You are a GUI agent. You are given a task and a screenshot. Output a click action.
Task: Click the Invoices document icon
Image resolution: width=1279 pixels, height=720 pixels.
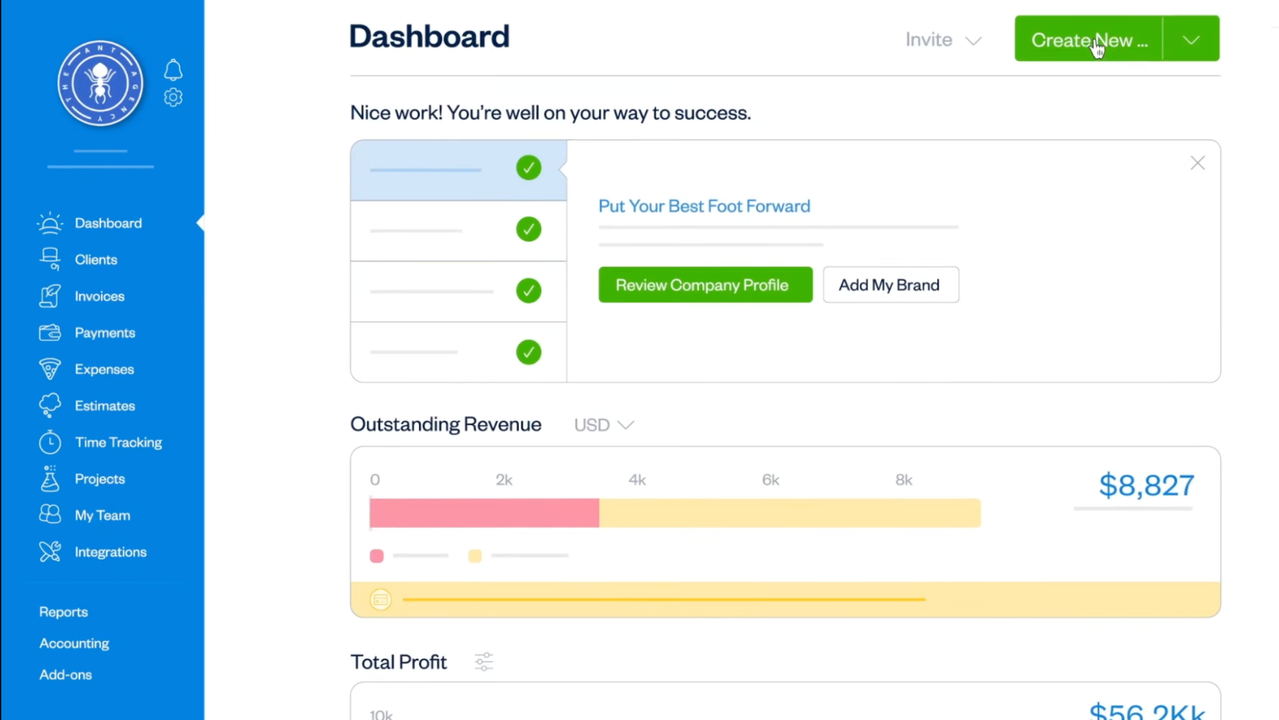(x=50, y=296)
